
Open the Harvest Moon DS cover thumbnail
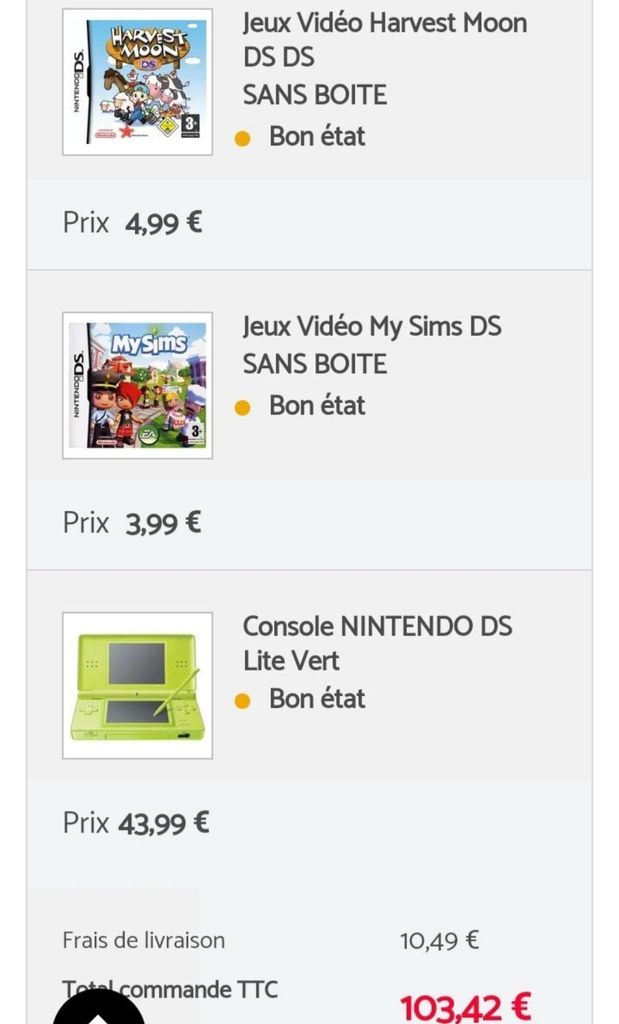(137, 82)
